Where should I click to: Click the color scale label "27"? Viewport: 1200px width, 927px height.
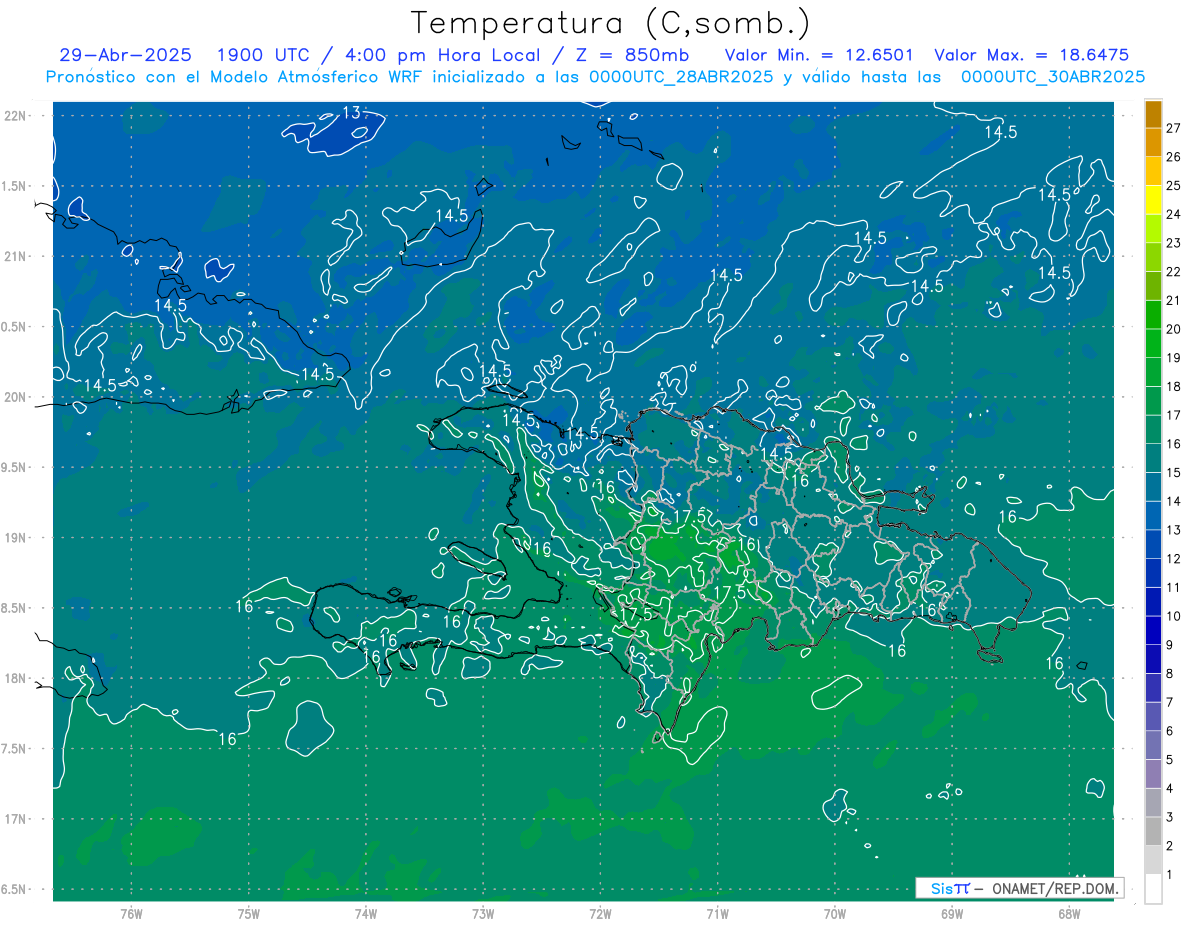point(1174,128)
